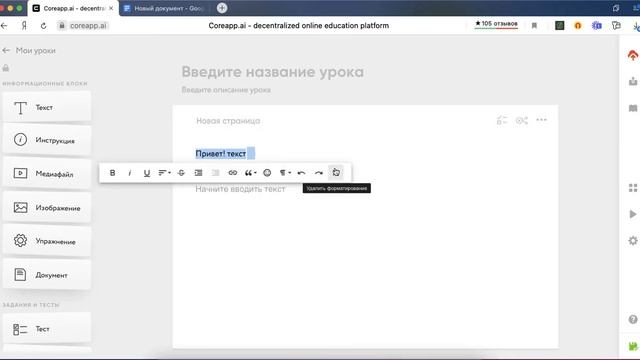Open the page more-options ellipsis menu
This screenshot has width=640, height=360.
coord(541,120)
